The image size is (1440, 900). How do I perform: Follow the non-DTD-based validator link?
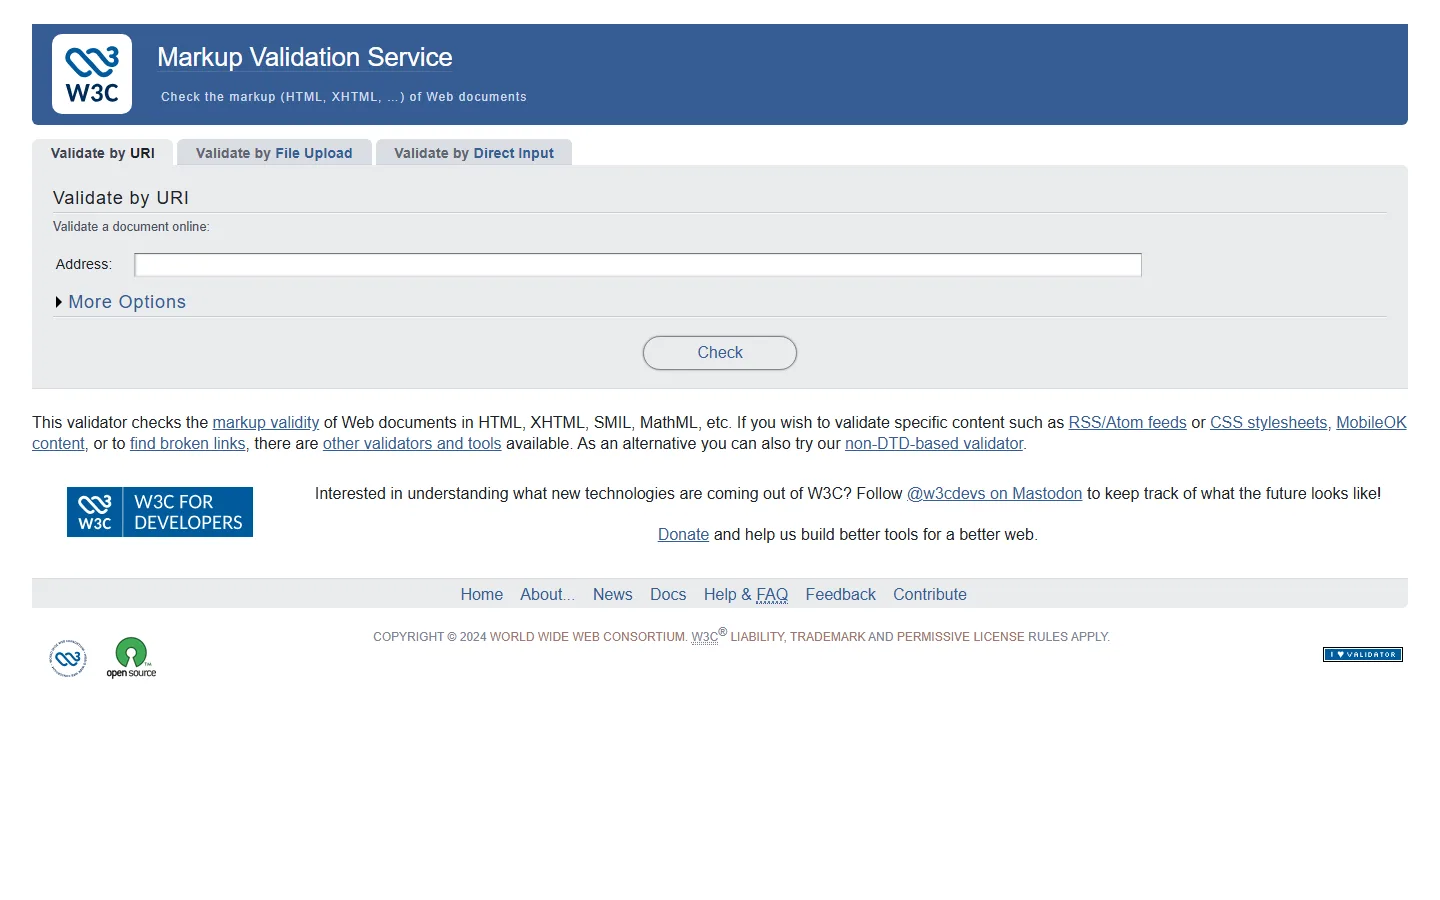pyautogui.click(x=934, y=444)
